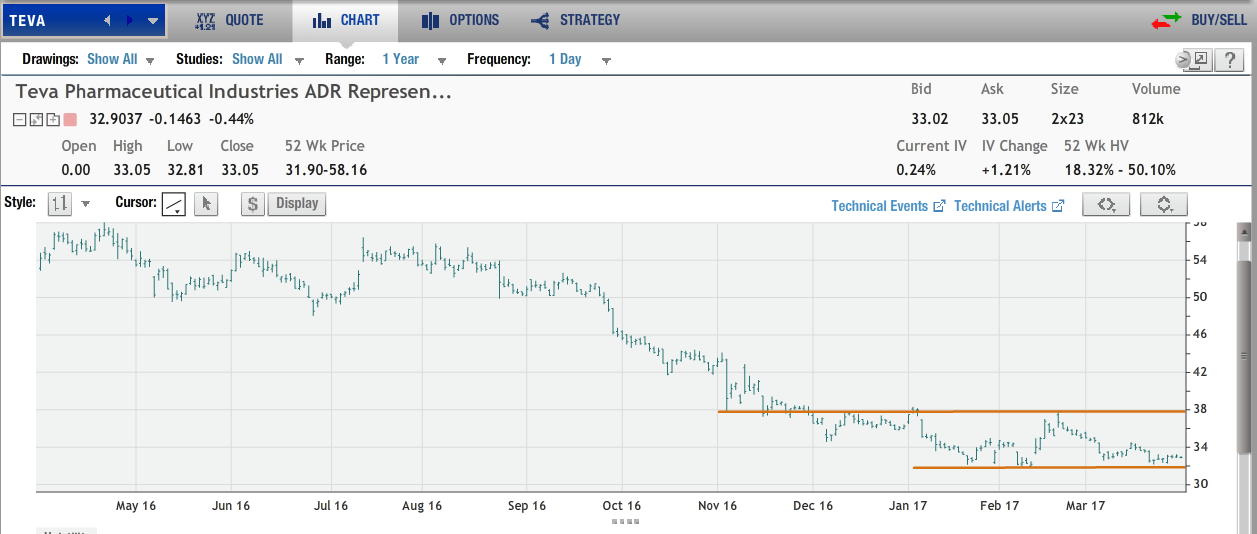Toggle the plus box next to price
Viewport: 1257px width, 534px height.
point(52,119)
